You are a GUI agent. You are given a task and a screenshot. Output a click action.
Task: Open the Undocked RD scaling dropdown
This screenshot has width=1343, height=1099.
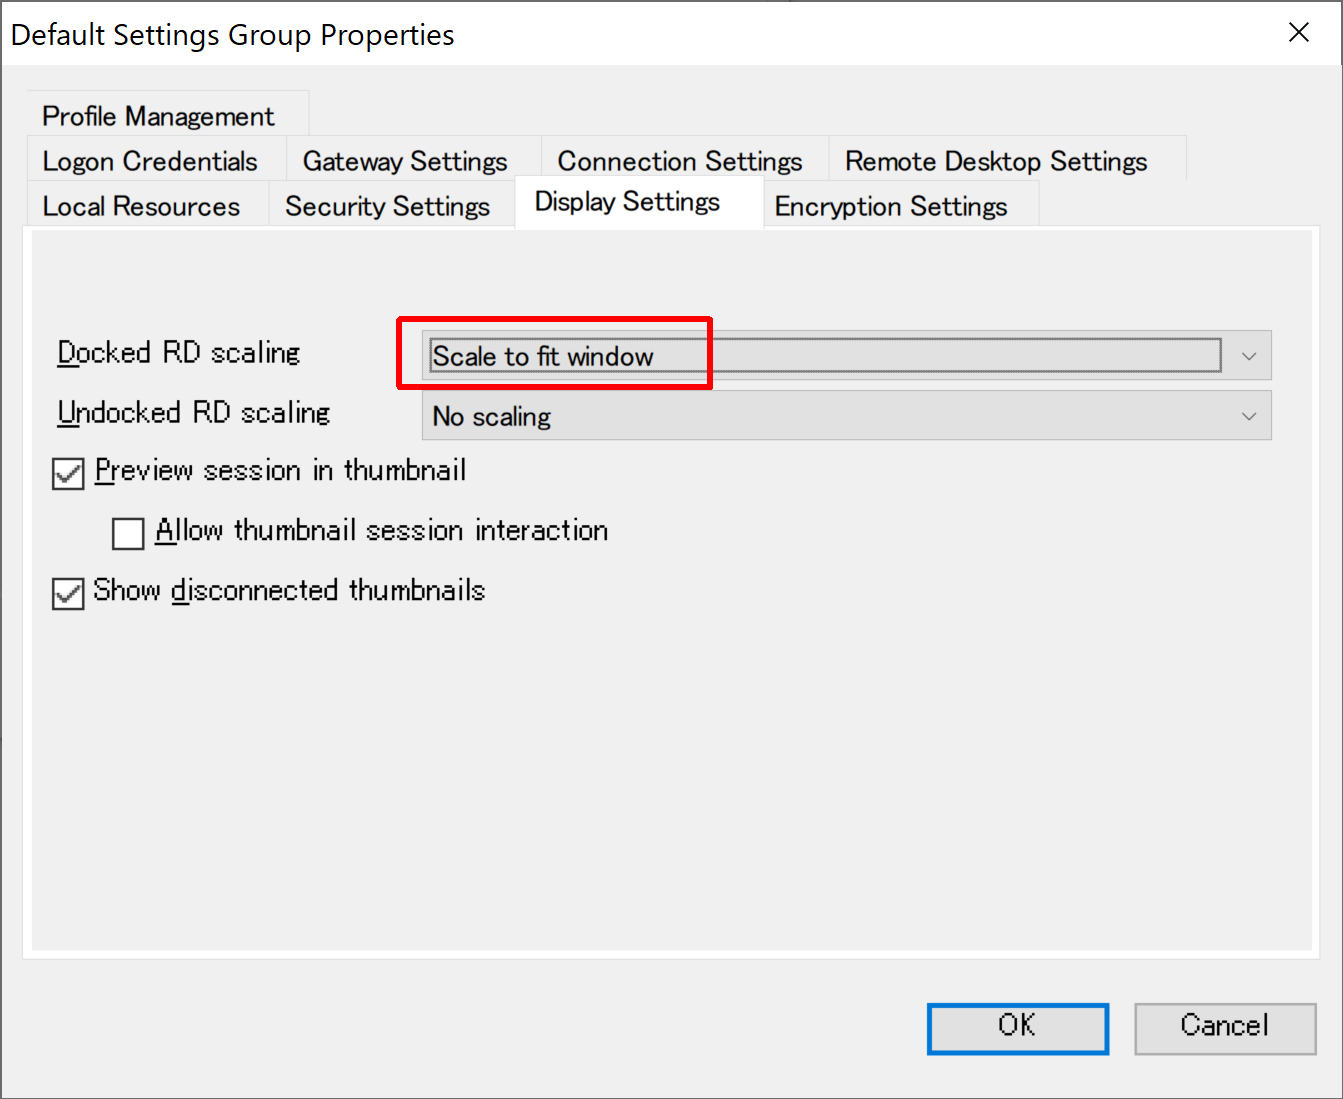tap(846, 416)
